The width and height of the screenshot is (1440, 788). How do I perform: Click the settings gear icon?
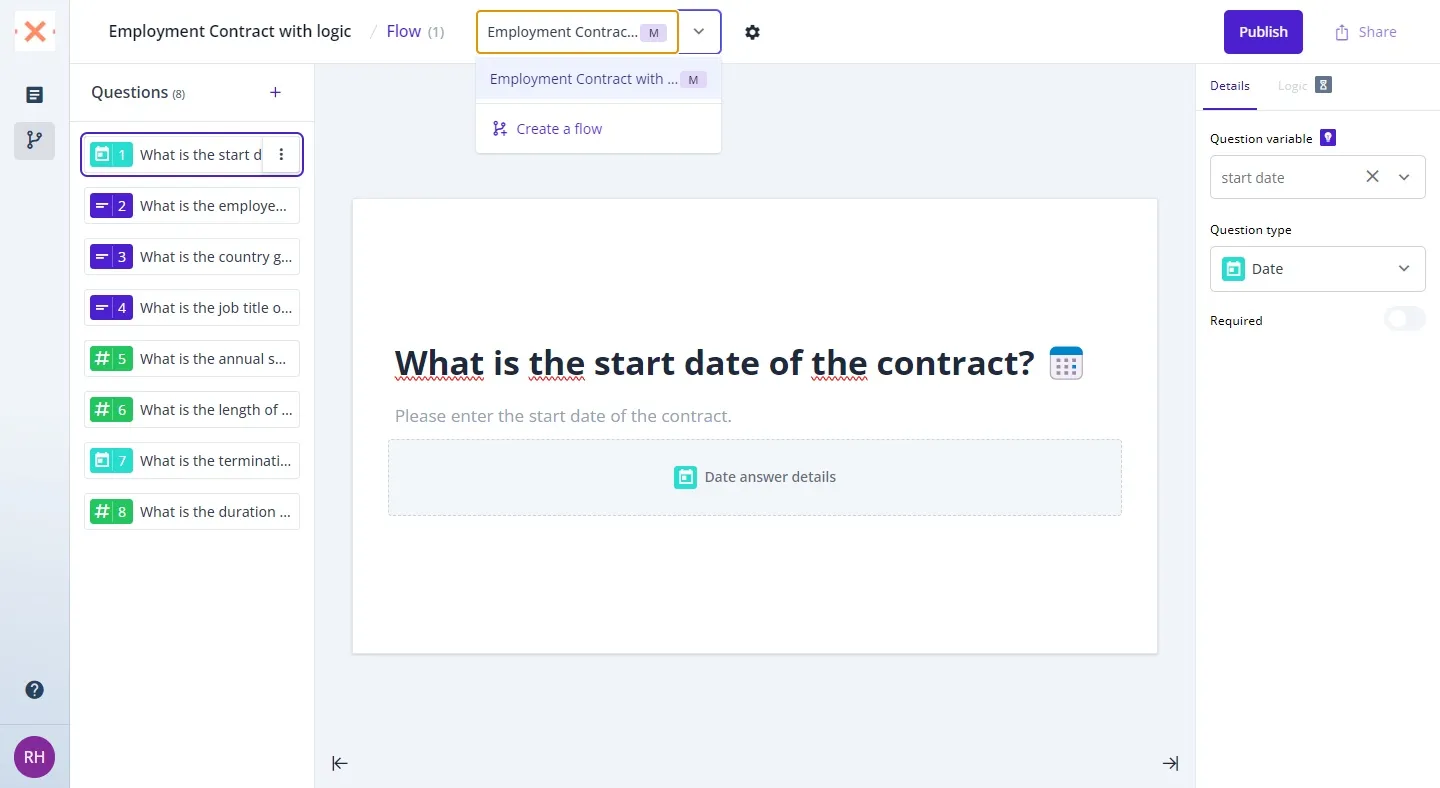click(x=752, y=32)
